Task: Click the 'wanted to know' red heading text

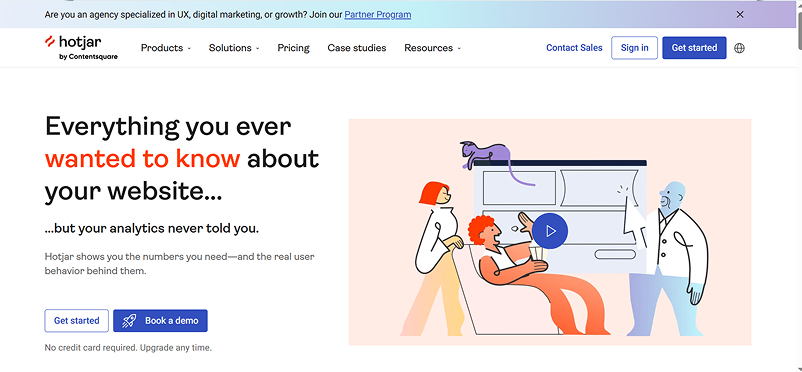Action: tap(142, 159)
